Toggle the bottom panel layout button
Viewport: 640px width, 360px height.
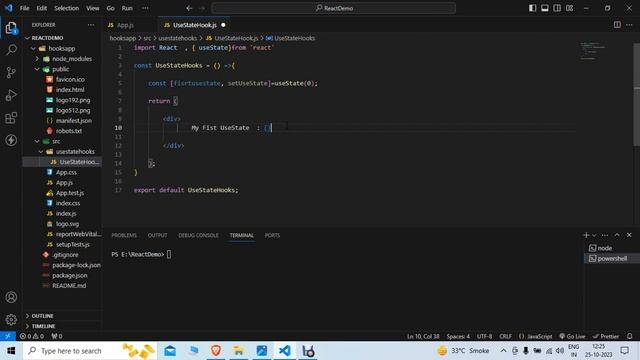(x=544, y=8)
